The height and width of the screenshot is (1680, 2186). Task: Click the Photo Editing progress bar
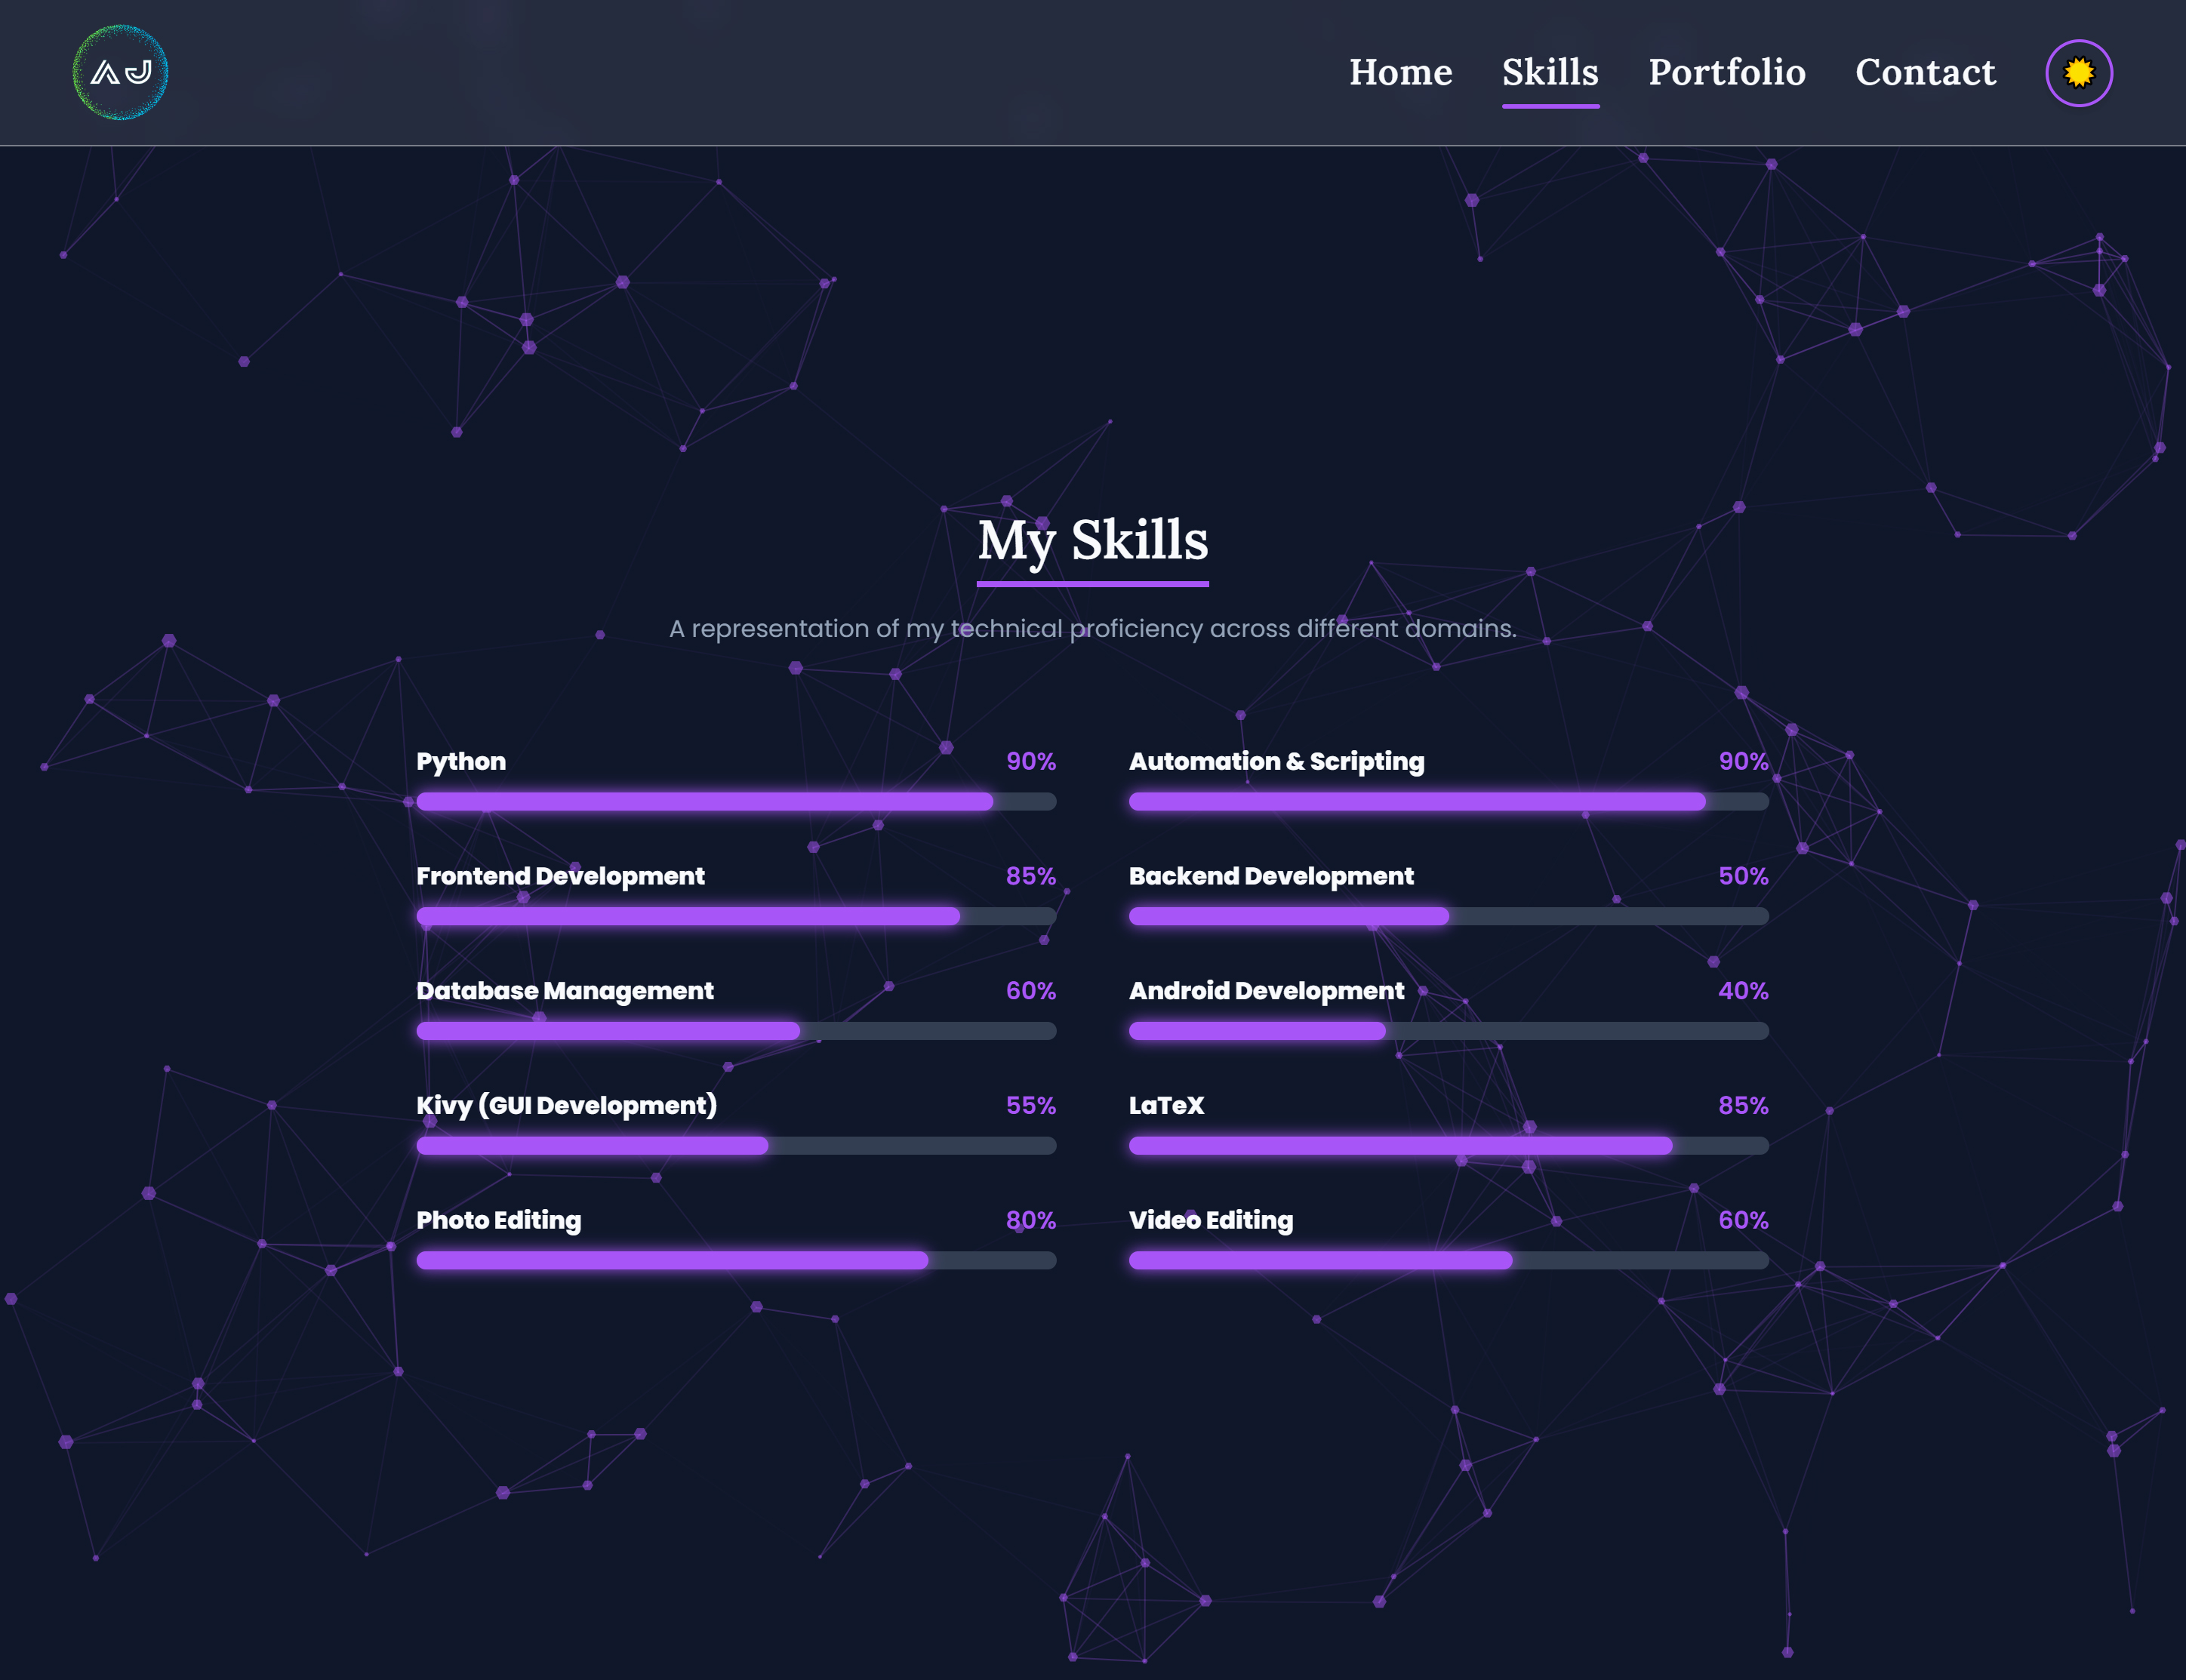point(736,1260)
